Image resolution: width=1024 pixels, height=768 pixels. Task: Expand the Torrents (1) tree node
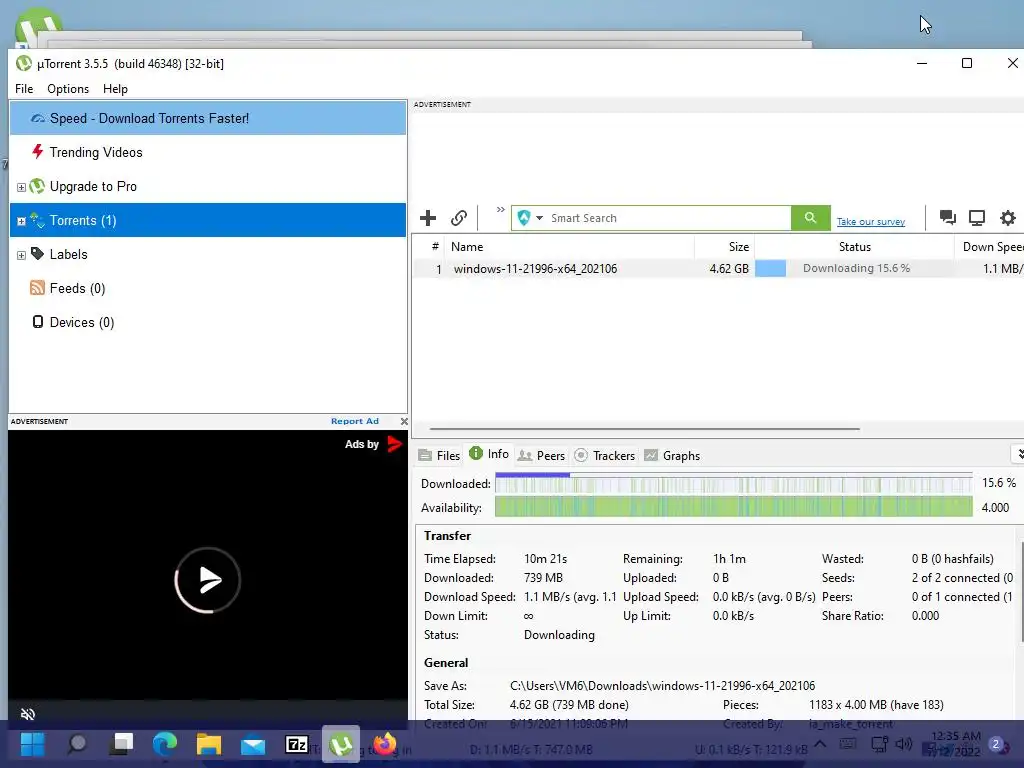coord(21,221)
